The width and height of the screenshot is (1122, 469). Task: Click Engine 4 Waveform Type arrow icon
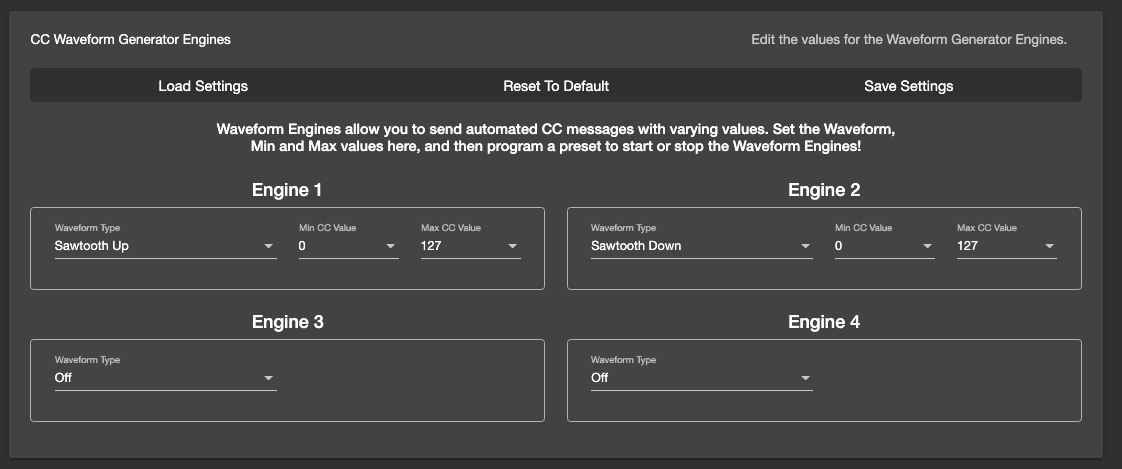point(804,378)
